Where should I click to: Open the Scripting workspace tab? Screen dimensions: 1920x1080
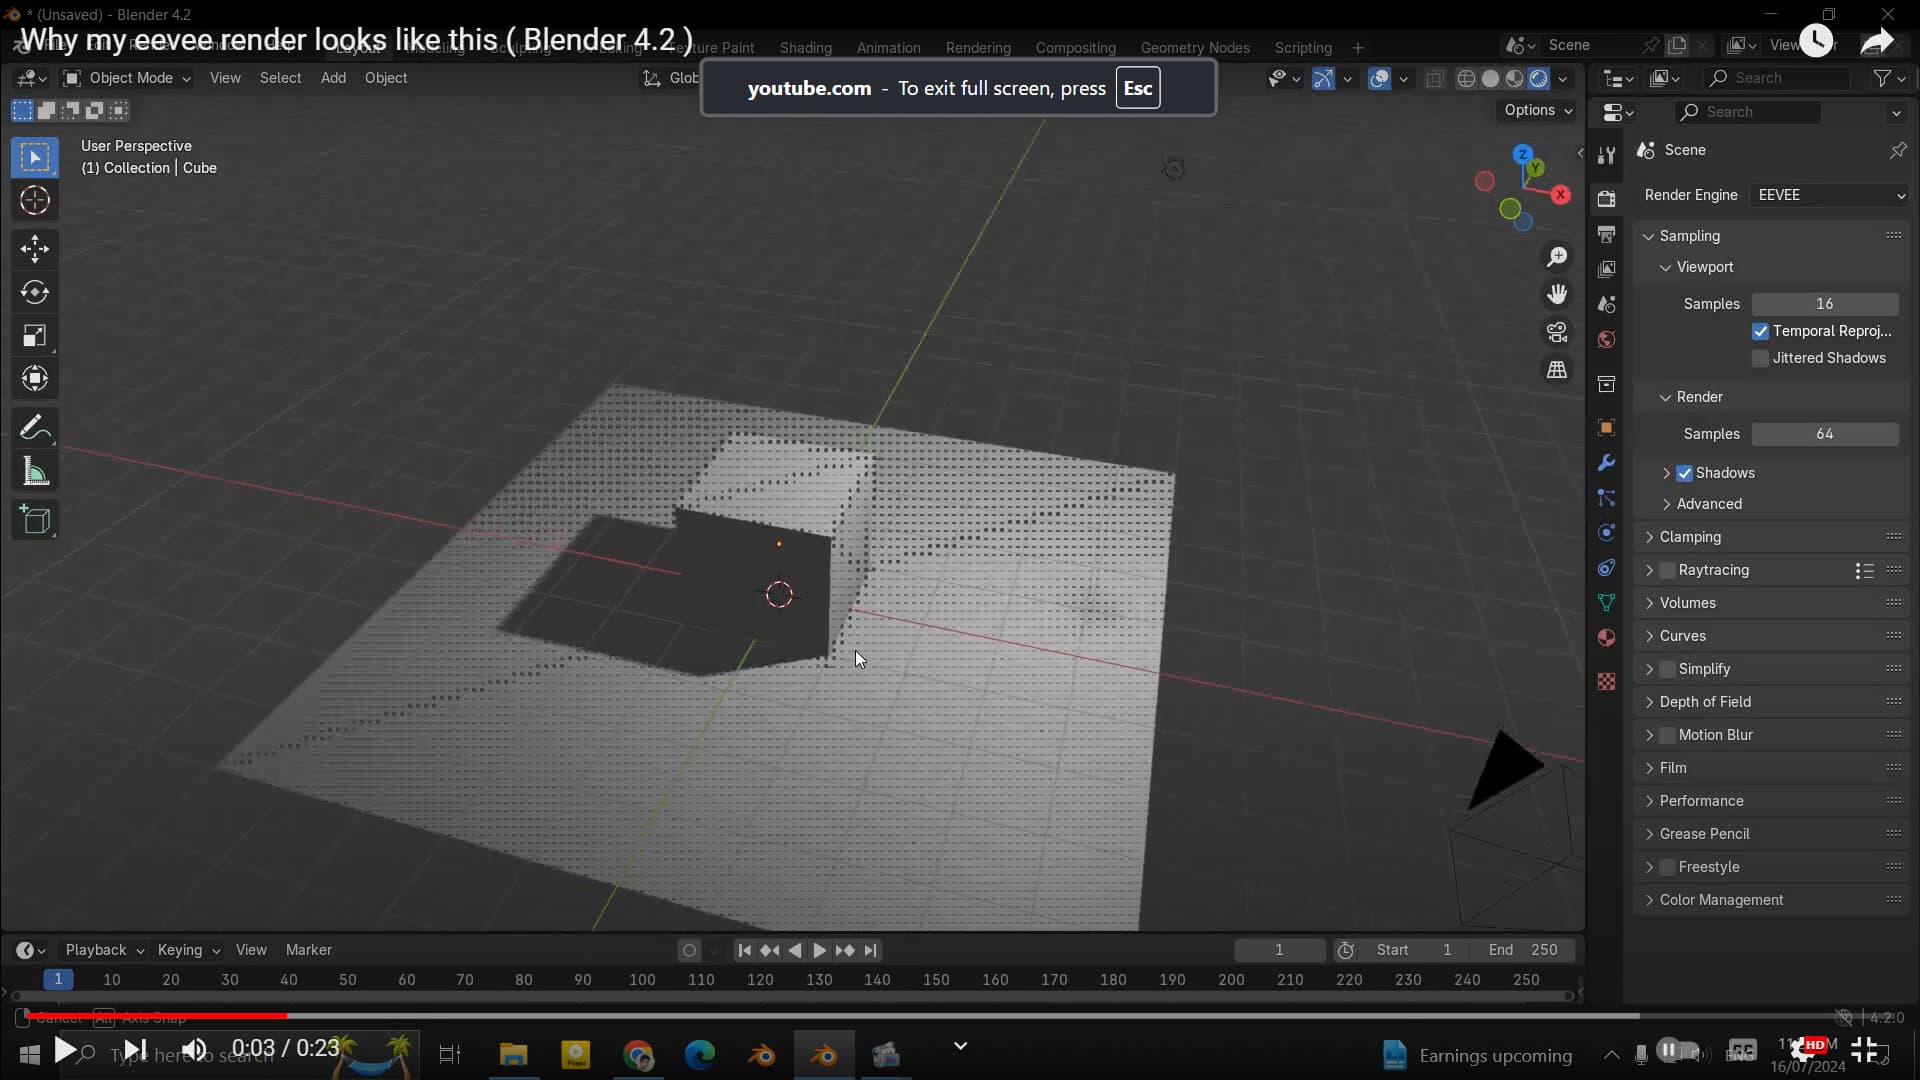(x=1303, y=47)
